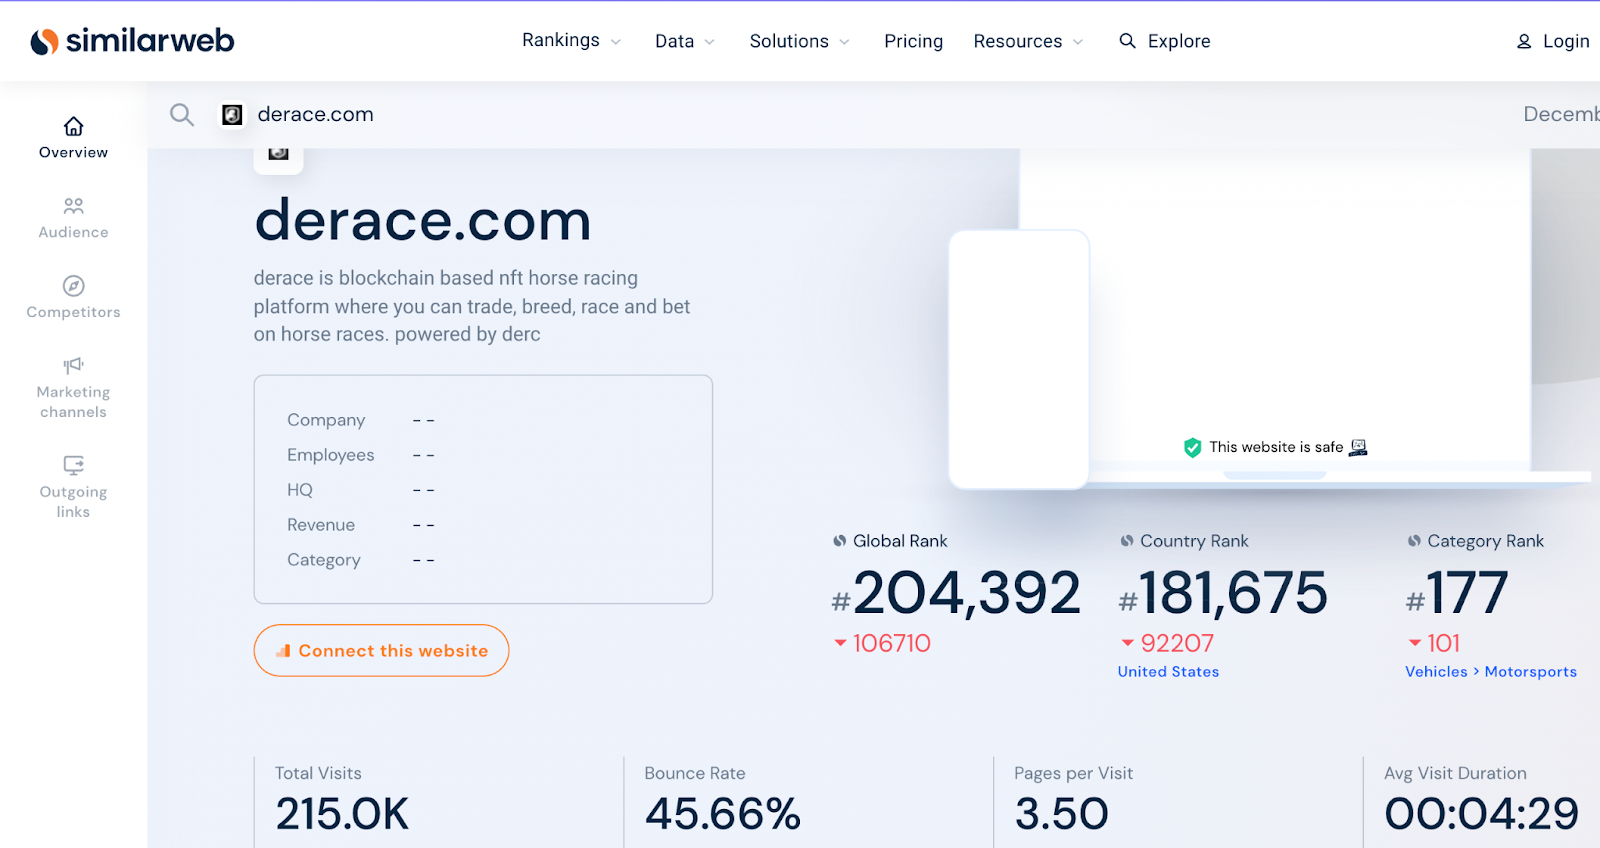The image size is (1600, 848).
Task: Open the United States country link
Action: 1168,672
